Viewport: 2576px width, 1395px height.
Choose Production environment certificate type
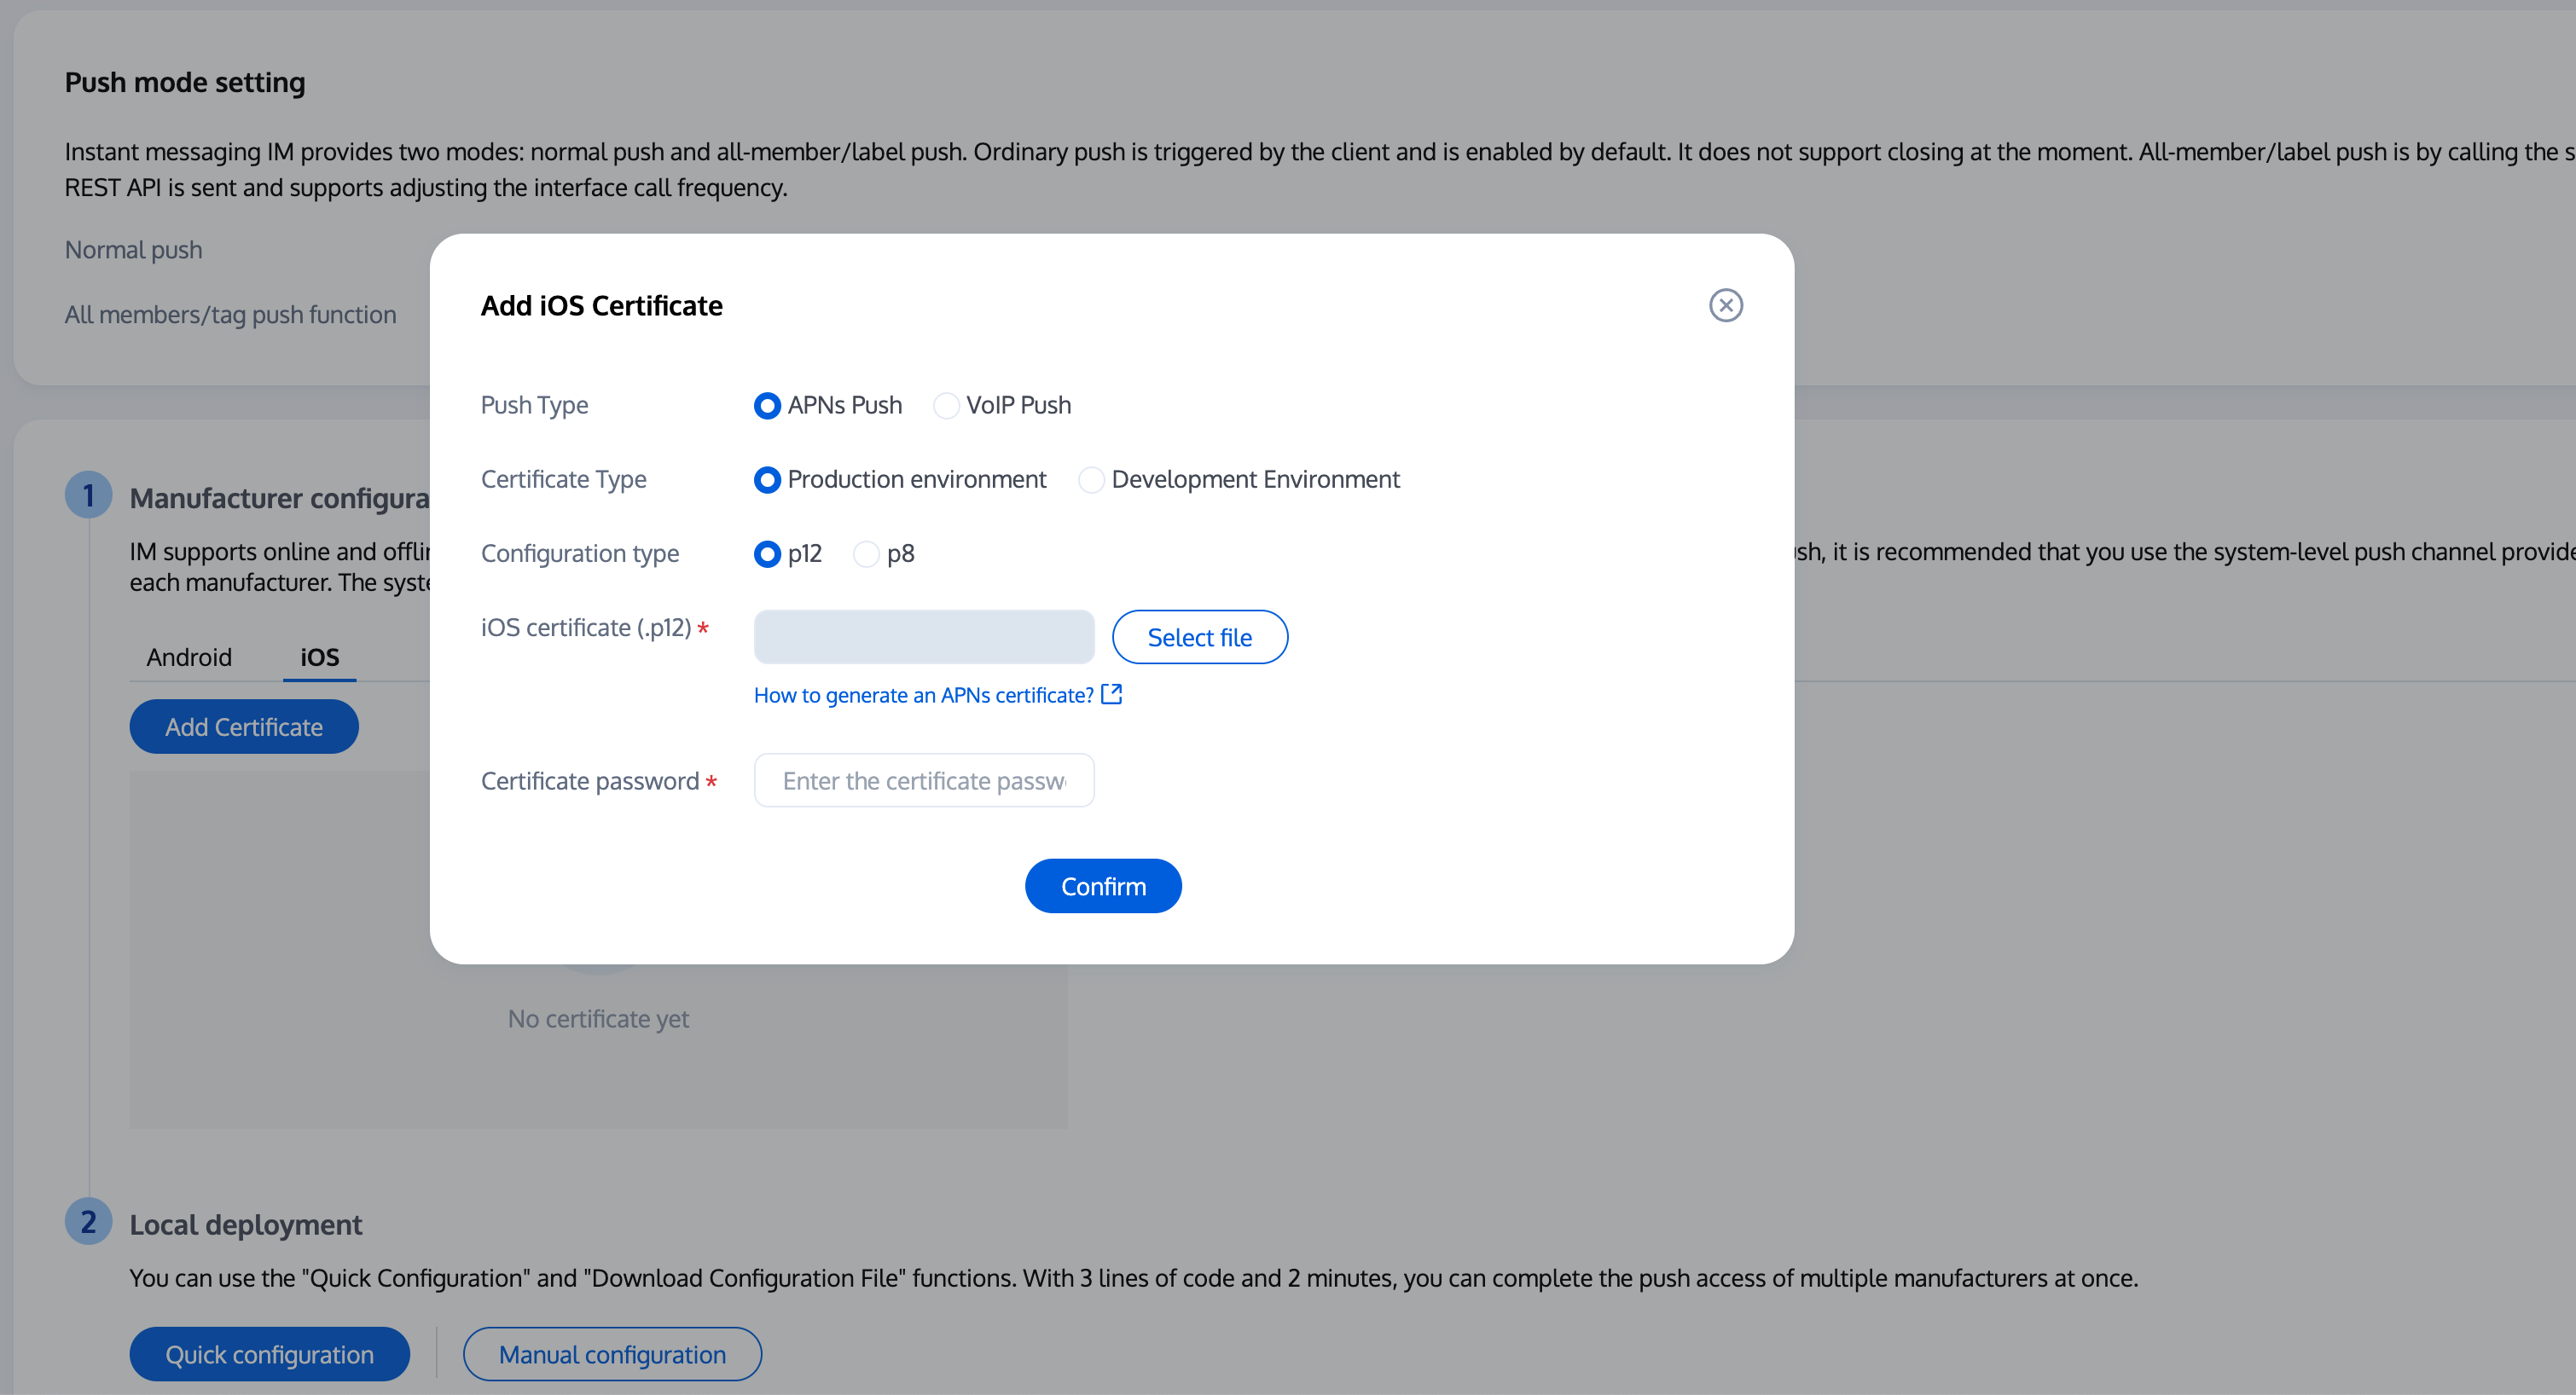click(767, 480)
